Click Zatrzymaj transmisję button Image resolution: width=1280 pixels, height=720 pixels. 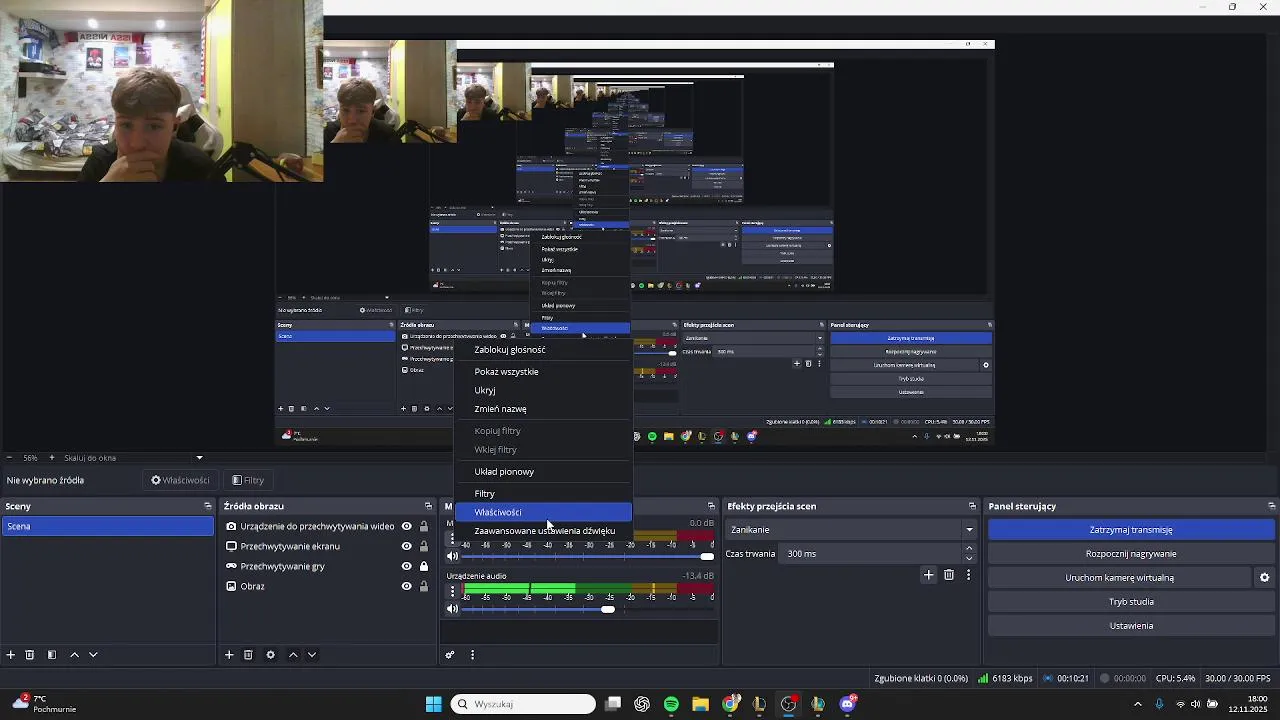(1131, 530)
